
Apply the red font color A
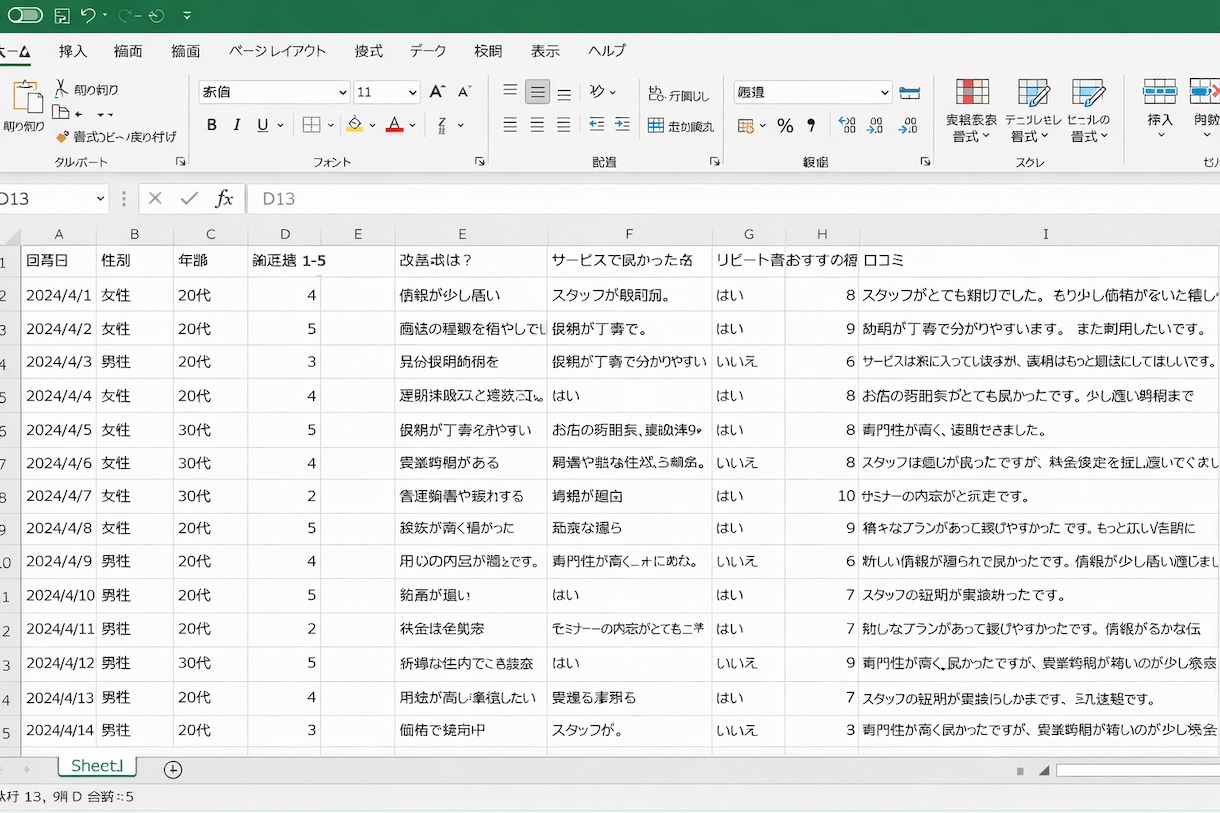tap(394, 125)
